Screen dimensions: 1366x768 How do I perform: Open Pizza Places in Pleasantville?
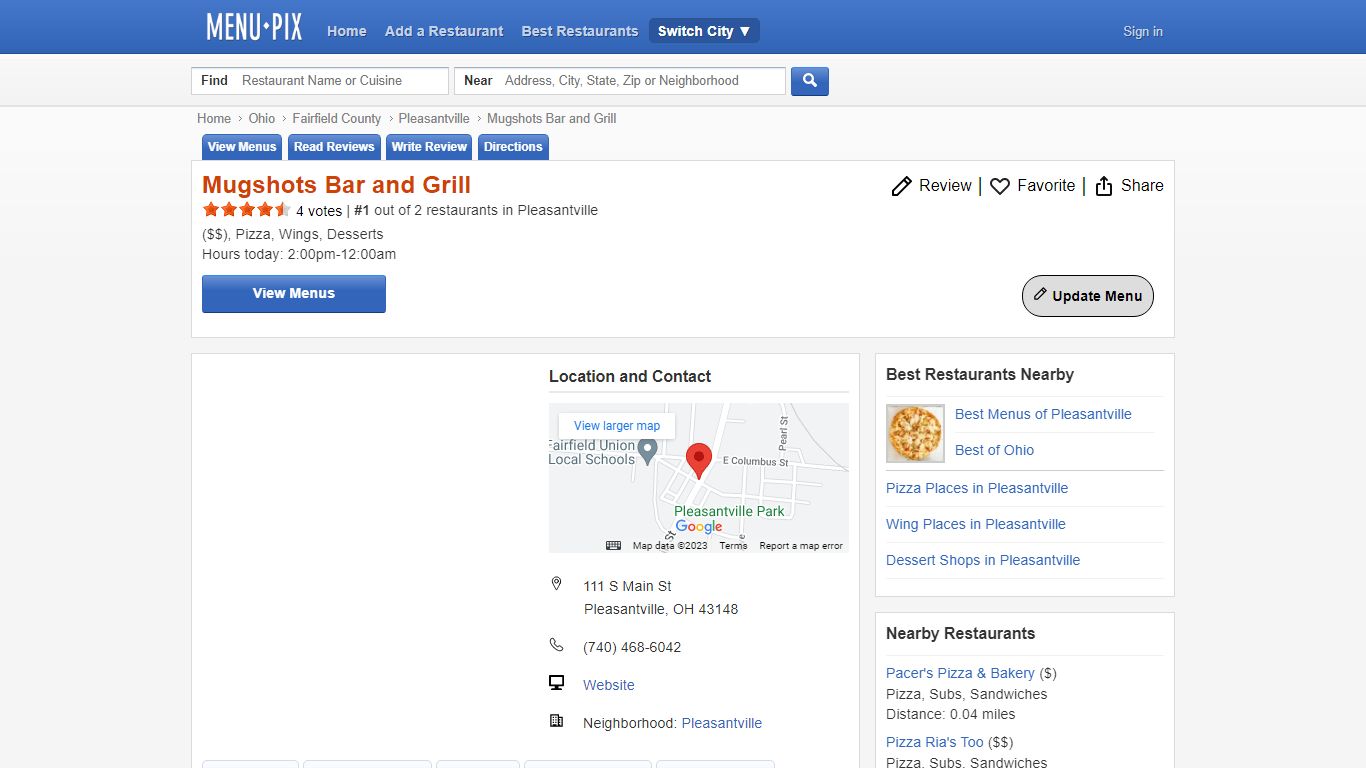click(977, 488)
